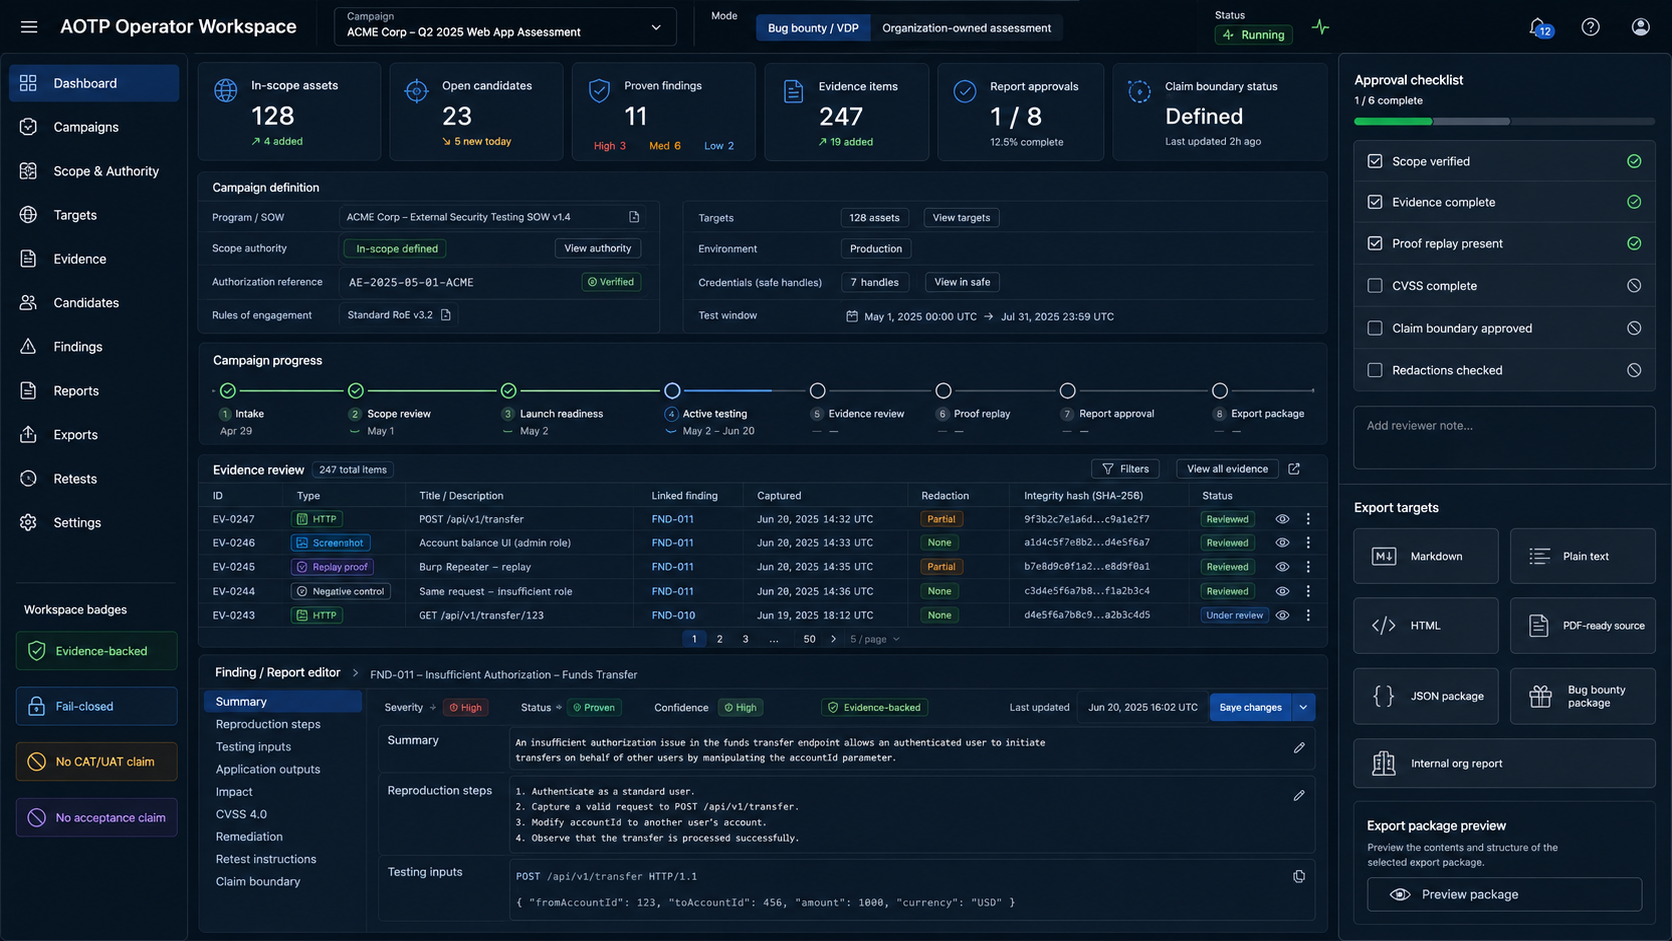
Task: Click the View targets button
Action: tap(961, 218)
